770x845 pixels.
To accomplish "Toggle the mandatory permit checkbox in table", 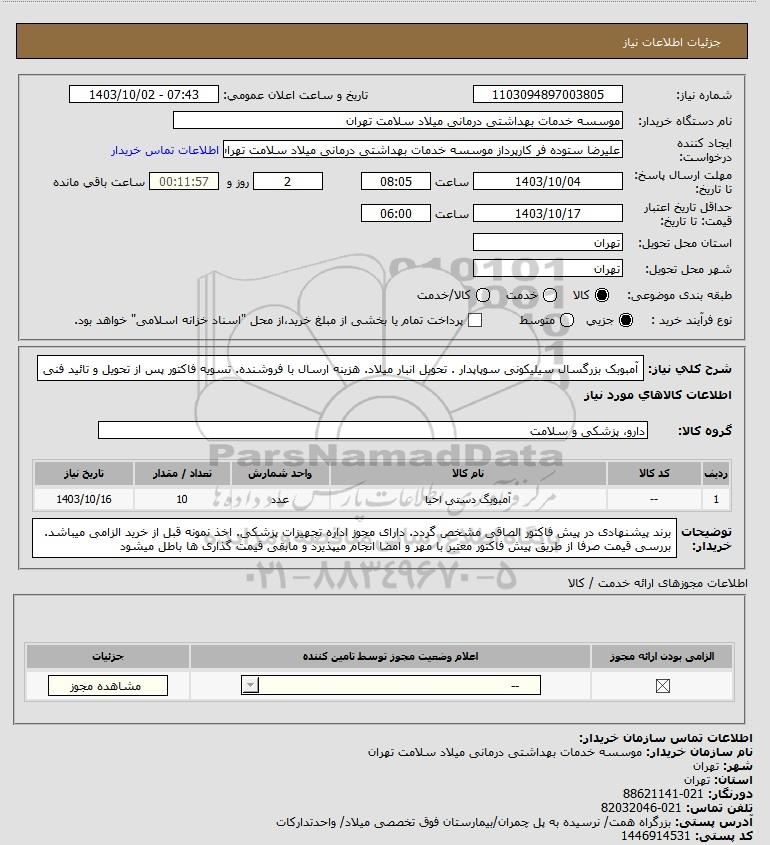I will [662, 686].
